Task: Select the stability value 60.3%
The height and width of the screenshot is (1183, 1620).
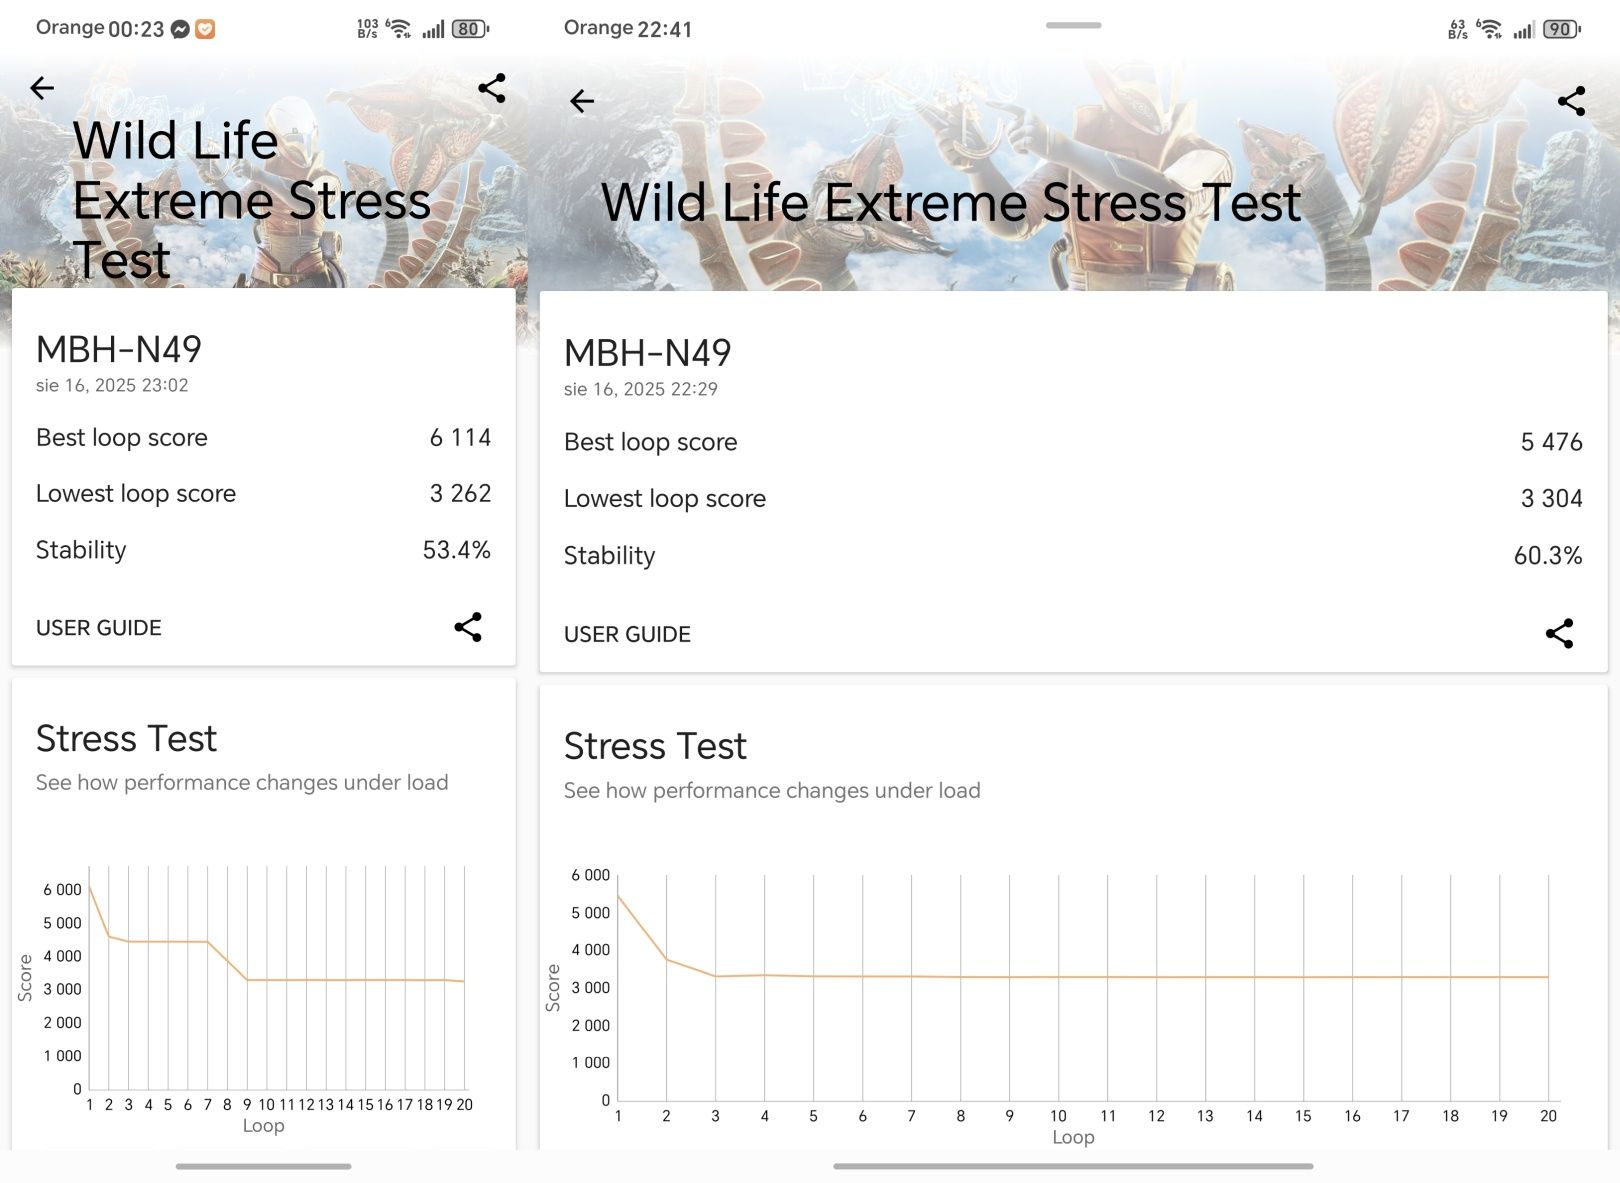Action: 1548,555
